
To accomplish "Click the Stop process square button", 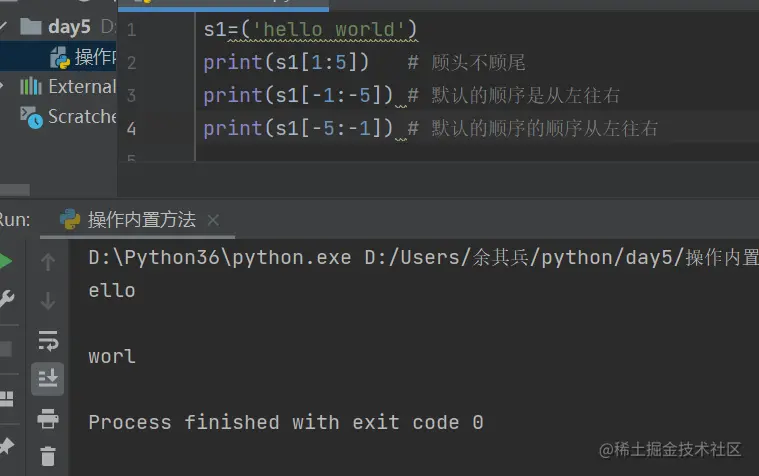I will (x=5, y=349).
